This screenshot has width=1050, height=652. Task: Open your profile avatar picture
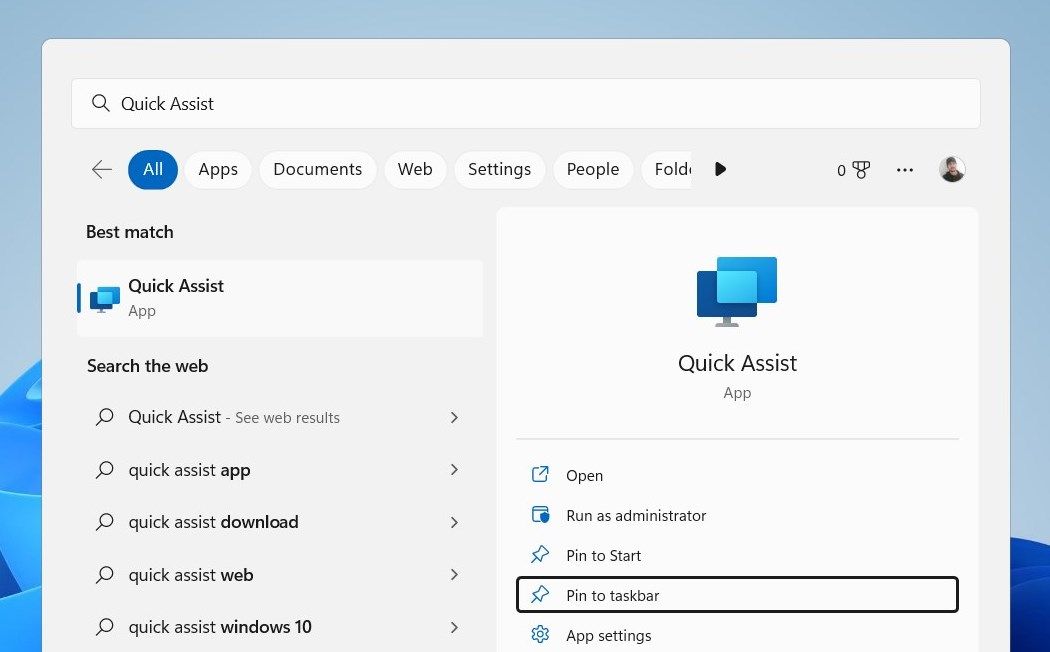coord(951,169)
